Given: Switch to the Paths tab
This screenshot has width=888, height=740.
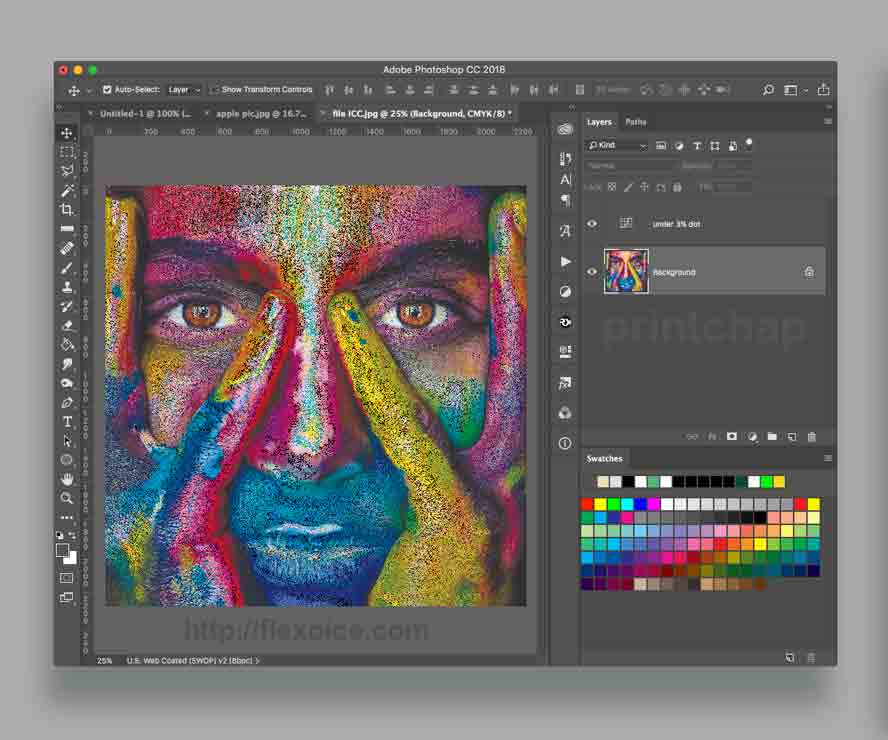Looking at the screenshot, I should click(636, 122).
